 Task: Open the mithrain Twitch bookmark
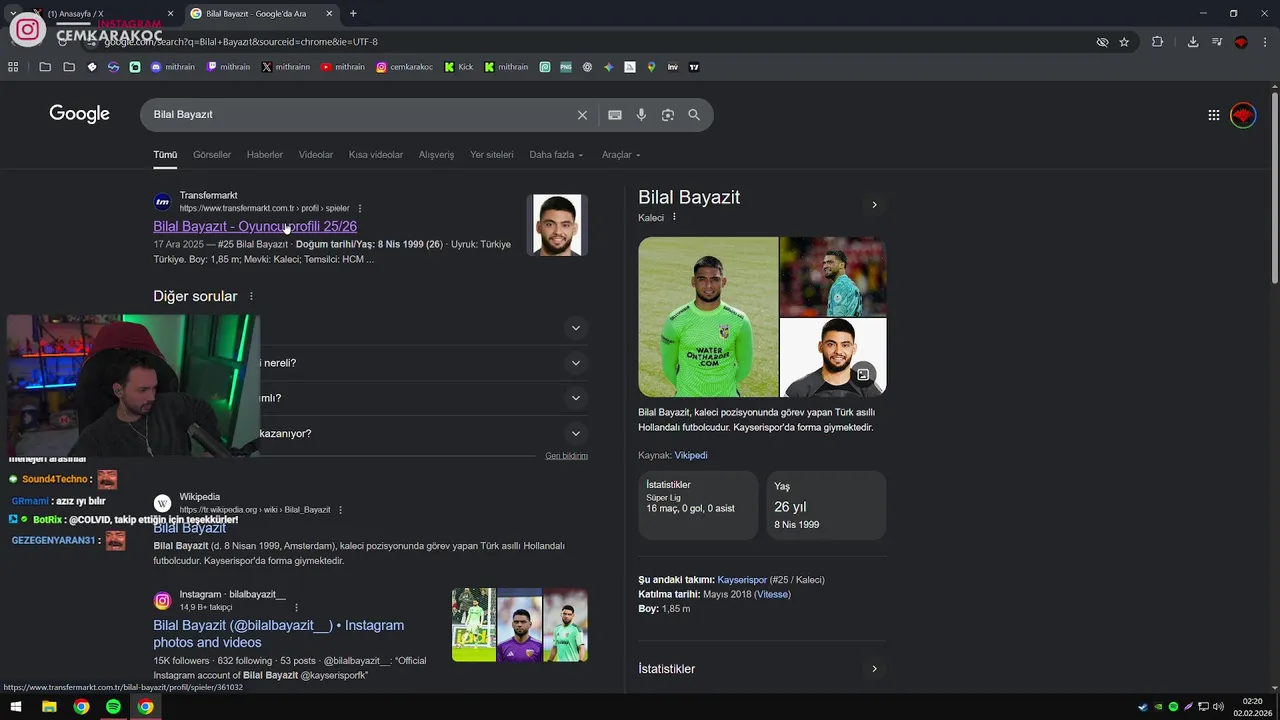tap(228, 67)
